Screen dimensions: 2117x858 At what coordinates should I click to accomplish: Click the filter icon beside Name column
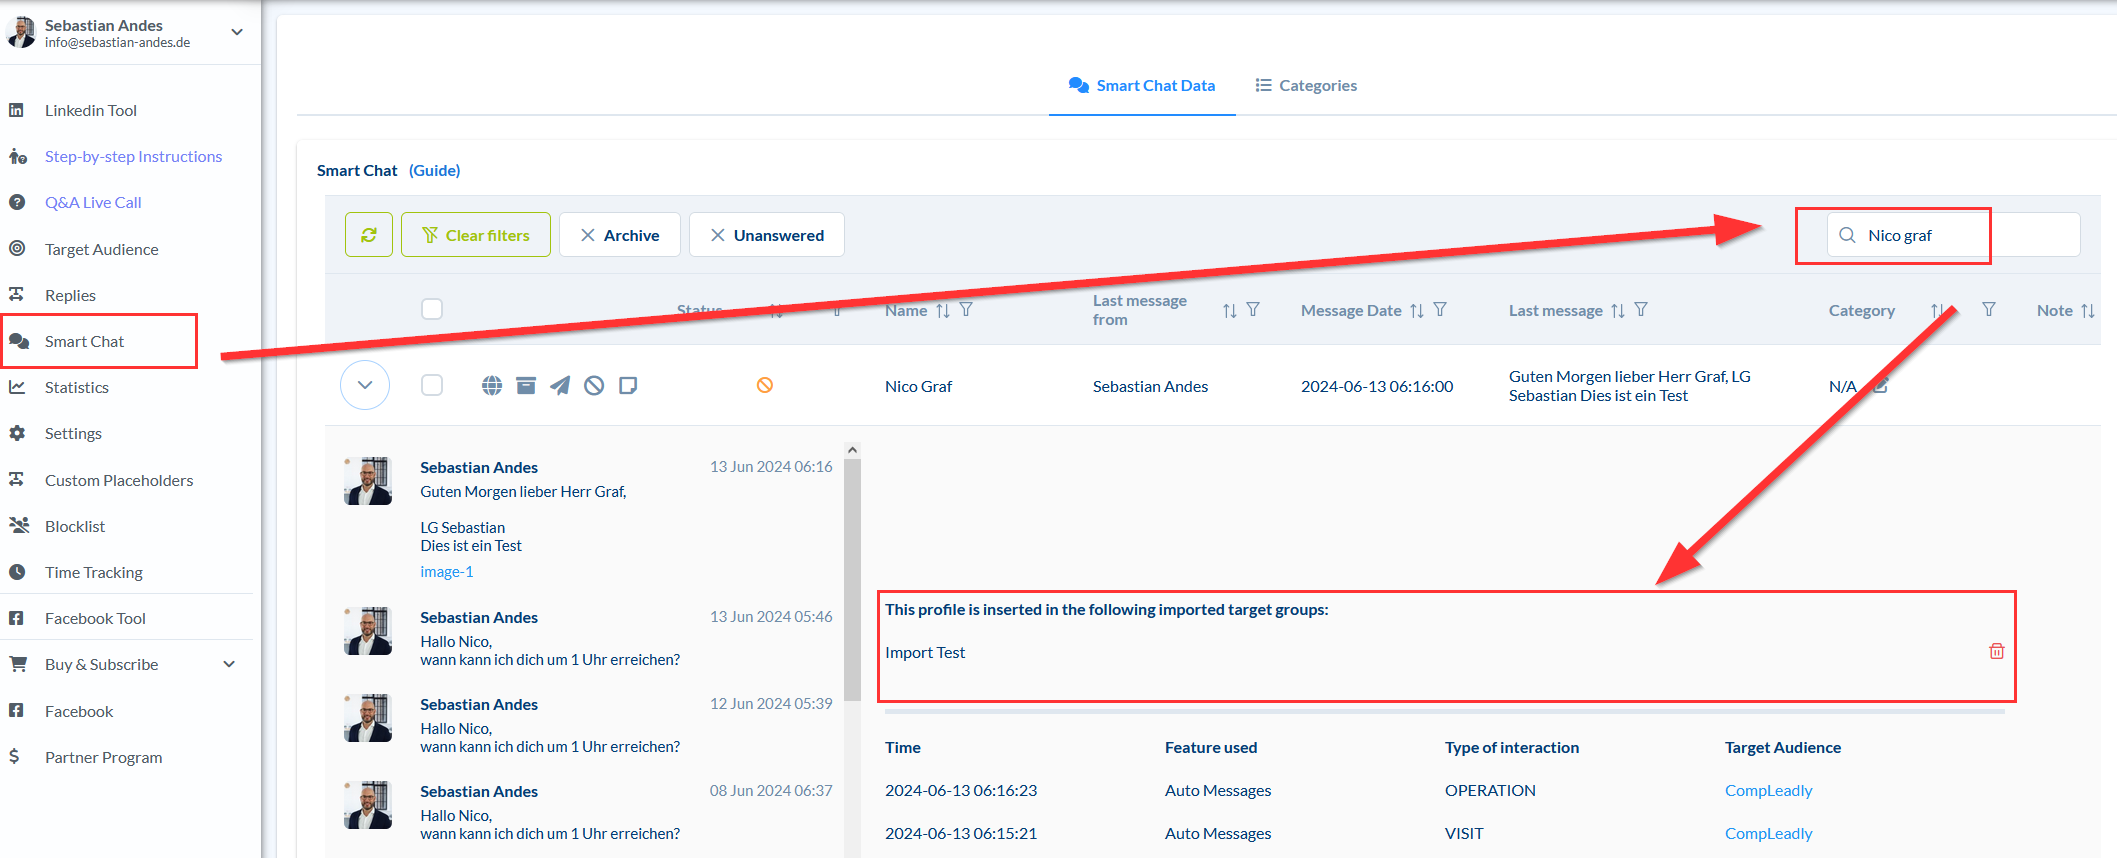(966, 310)
